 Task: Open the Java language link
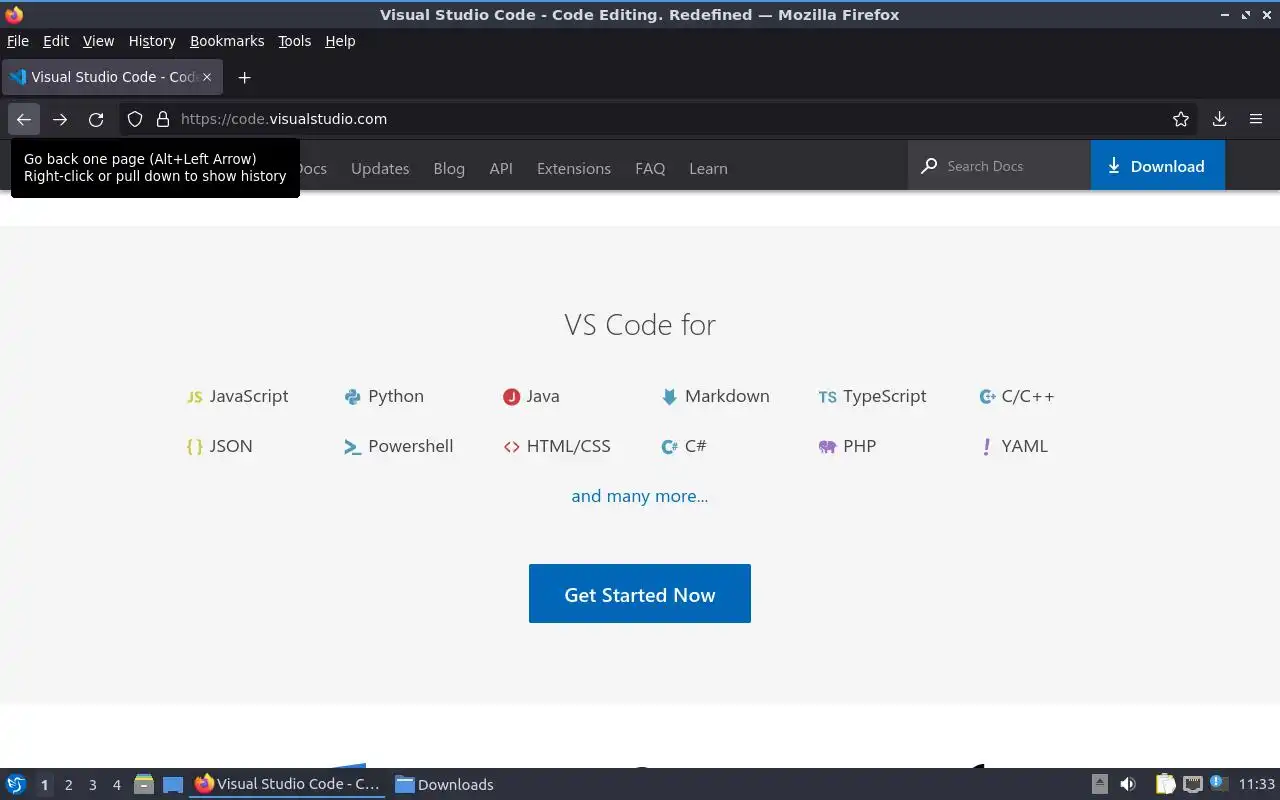[x=543, y=396]
